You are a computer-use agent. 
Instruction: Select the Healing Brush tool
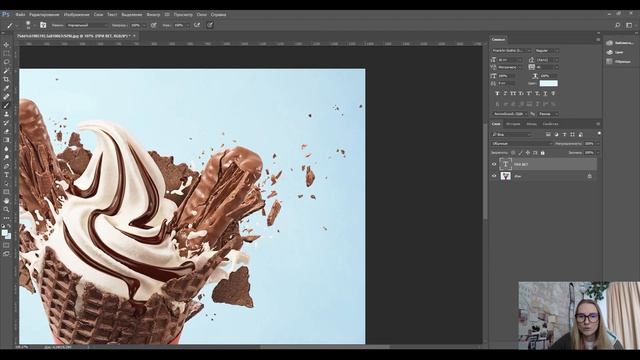6,97
